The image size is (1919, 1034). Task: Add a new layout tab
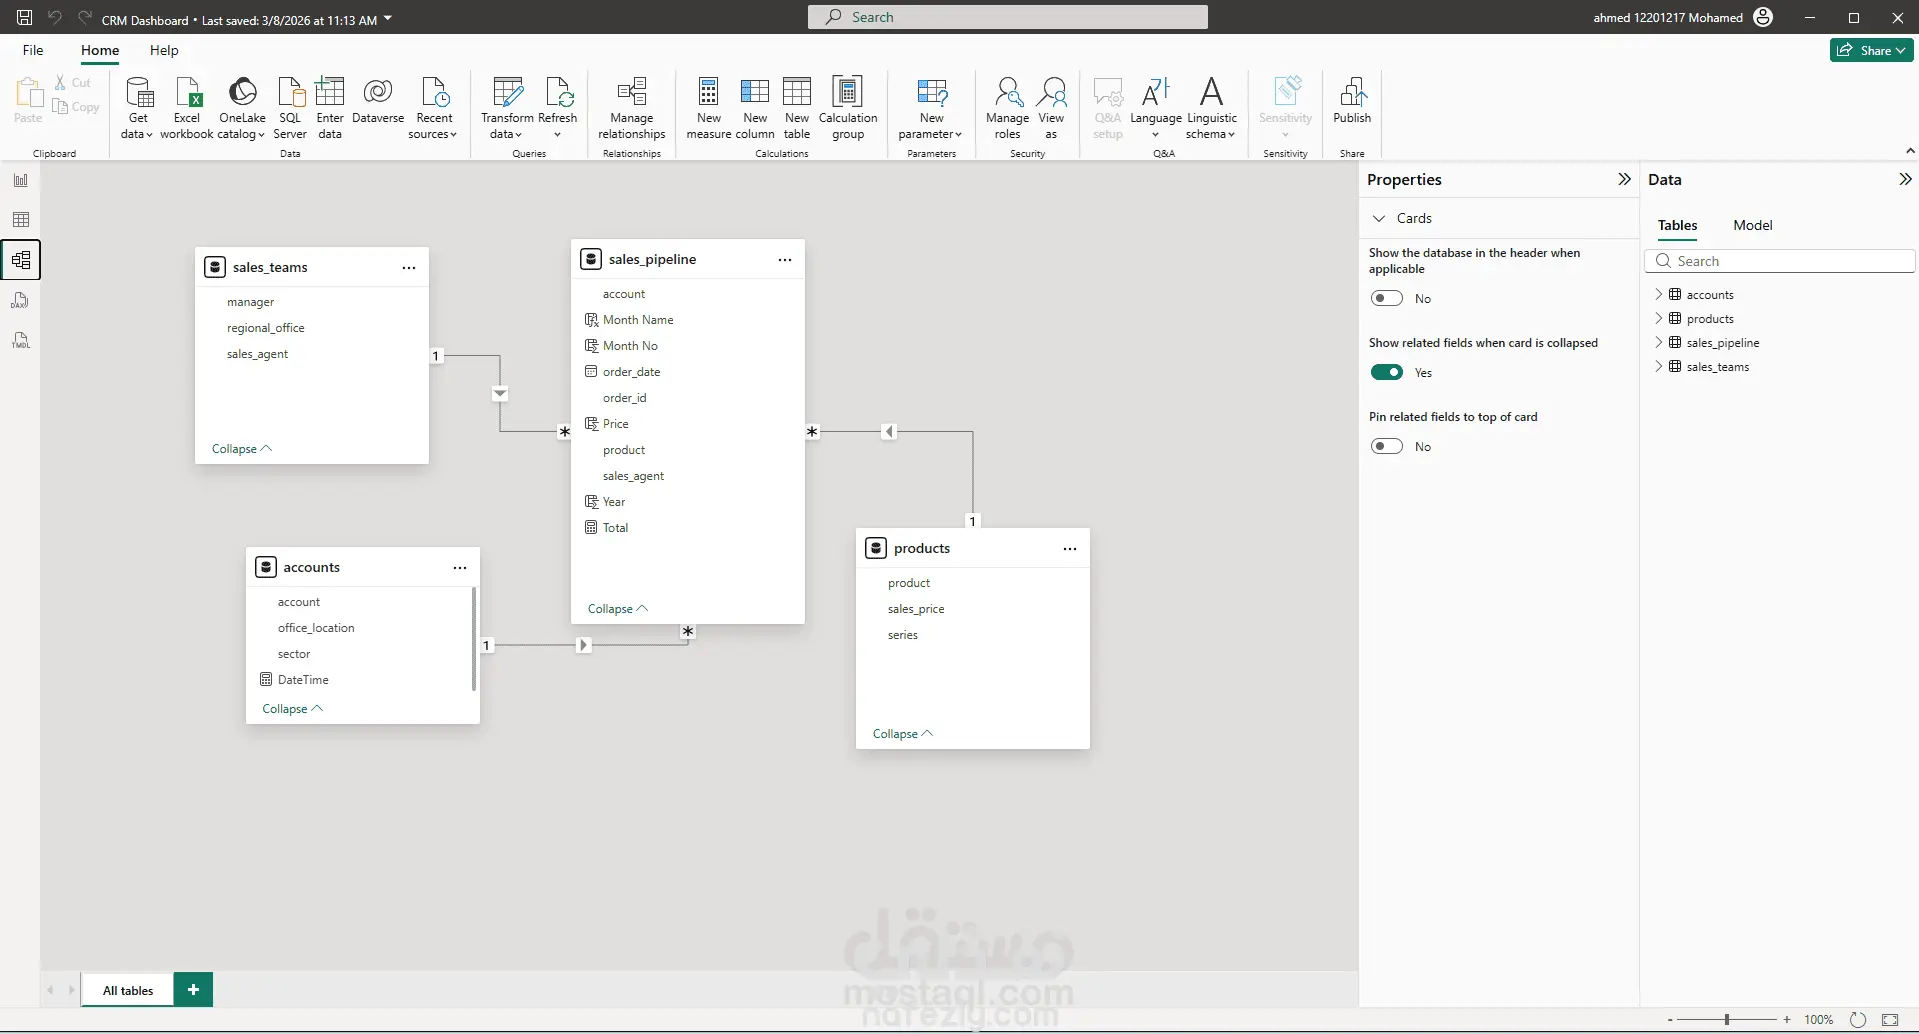point(193,990)
